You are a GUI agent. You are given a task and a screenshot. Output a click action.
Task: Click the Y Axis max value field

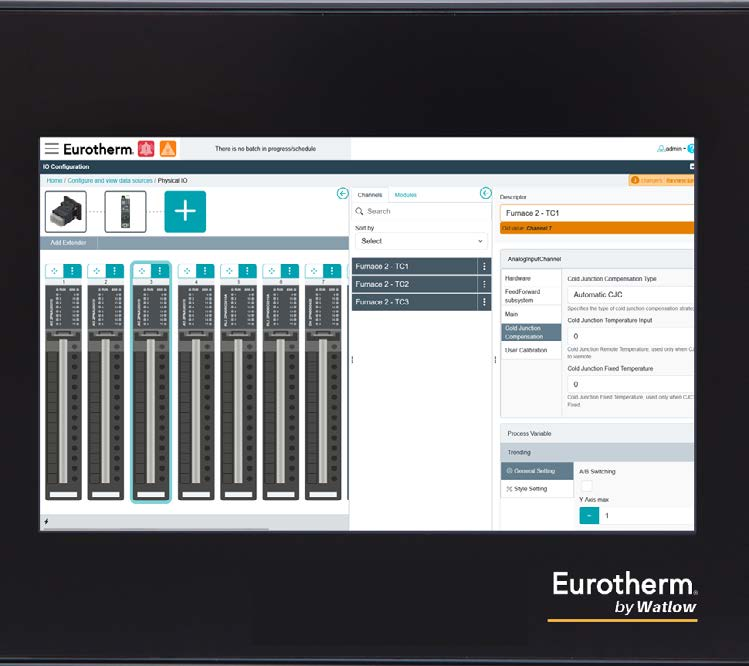[x=647, y=516]
